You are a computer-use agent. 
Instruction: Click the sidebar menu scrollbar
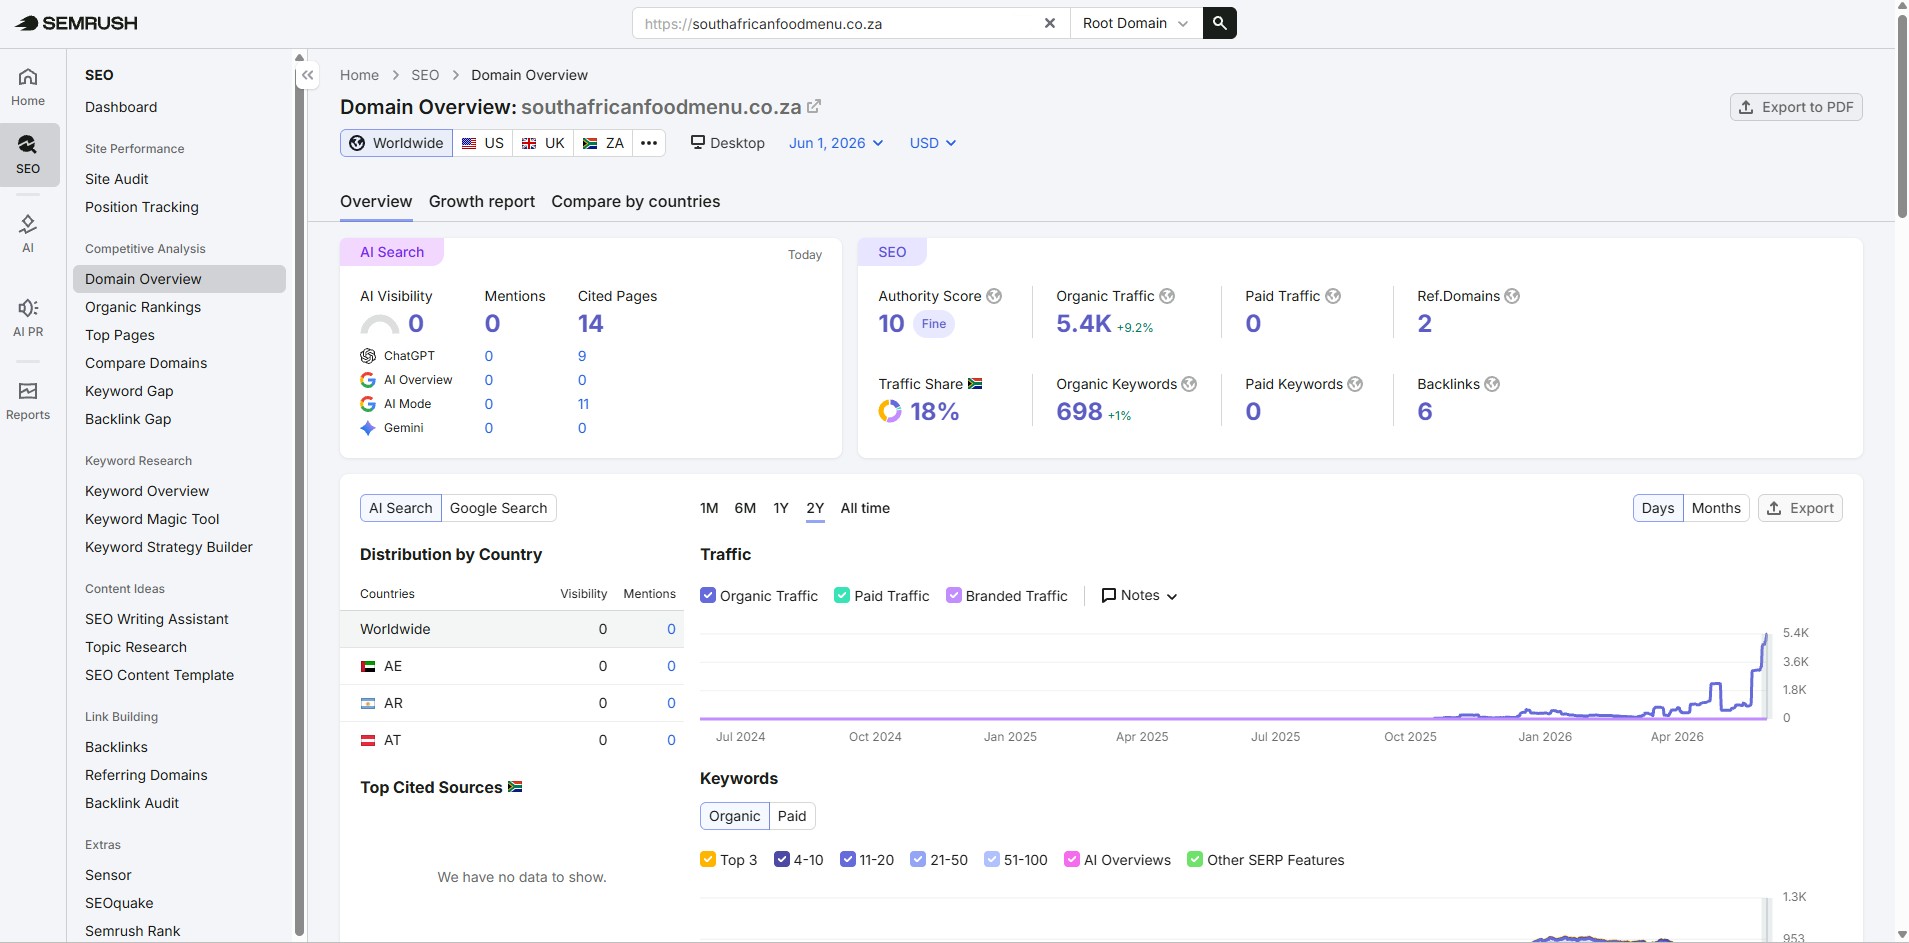coord(299,500)
